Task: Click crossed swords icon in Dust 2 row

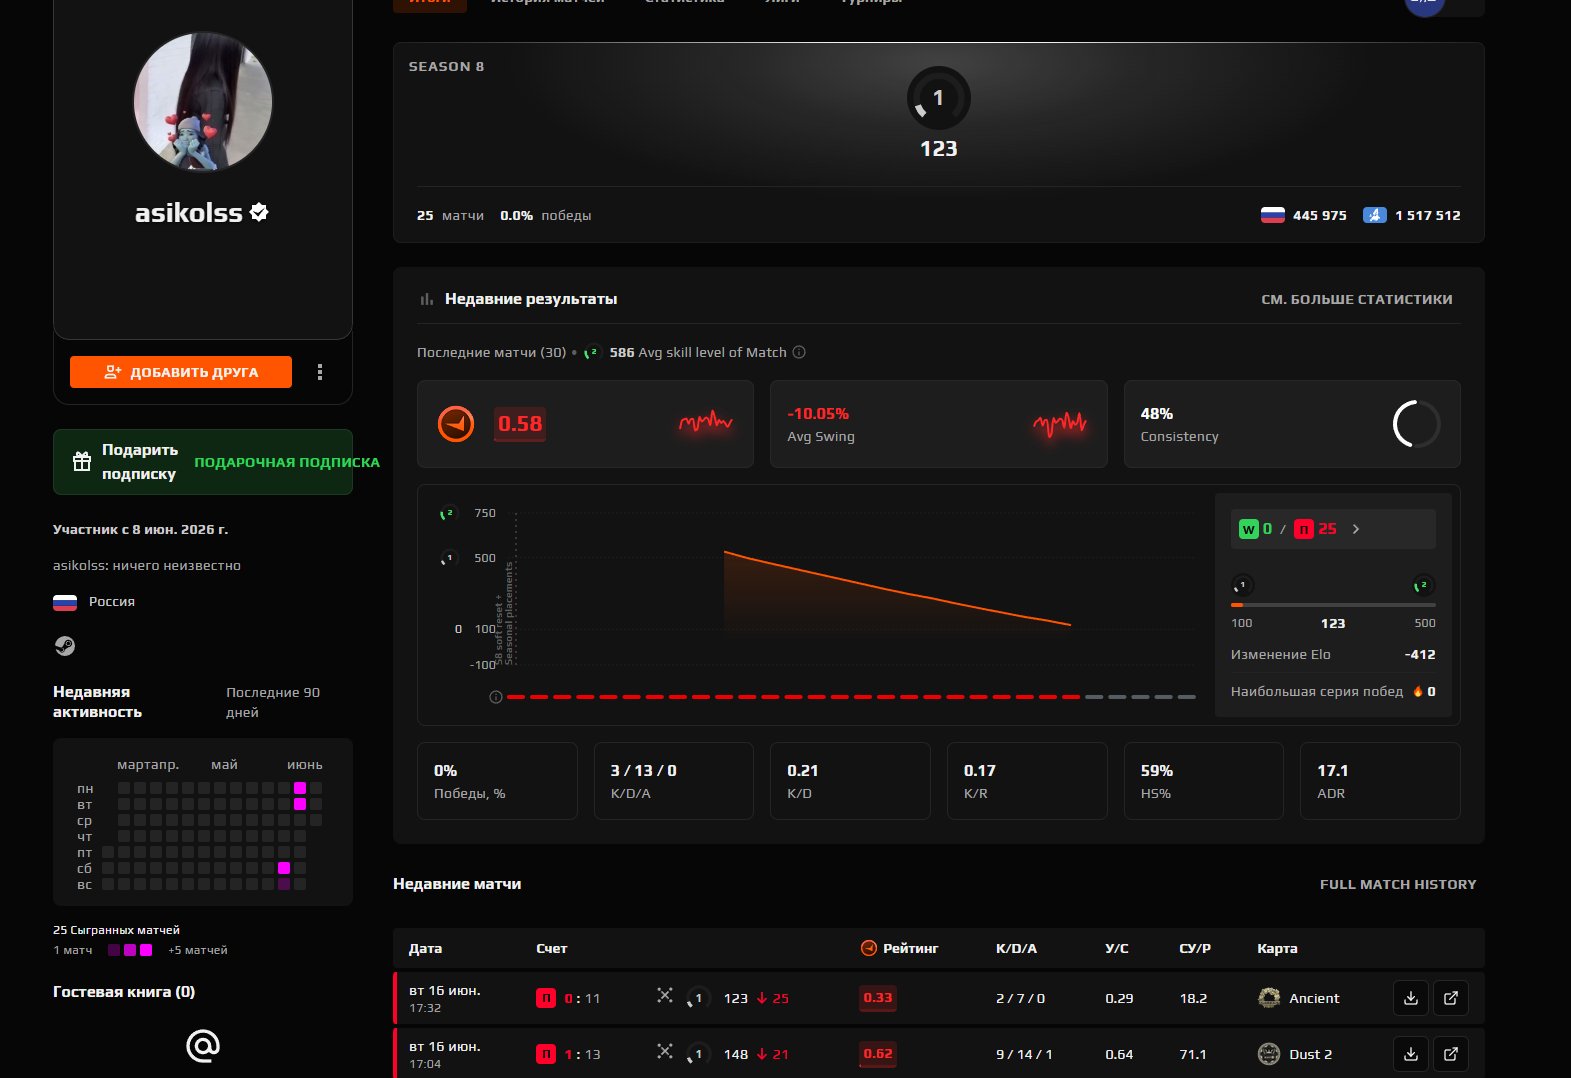Action: coord(665,1051)
